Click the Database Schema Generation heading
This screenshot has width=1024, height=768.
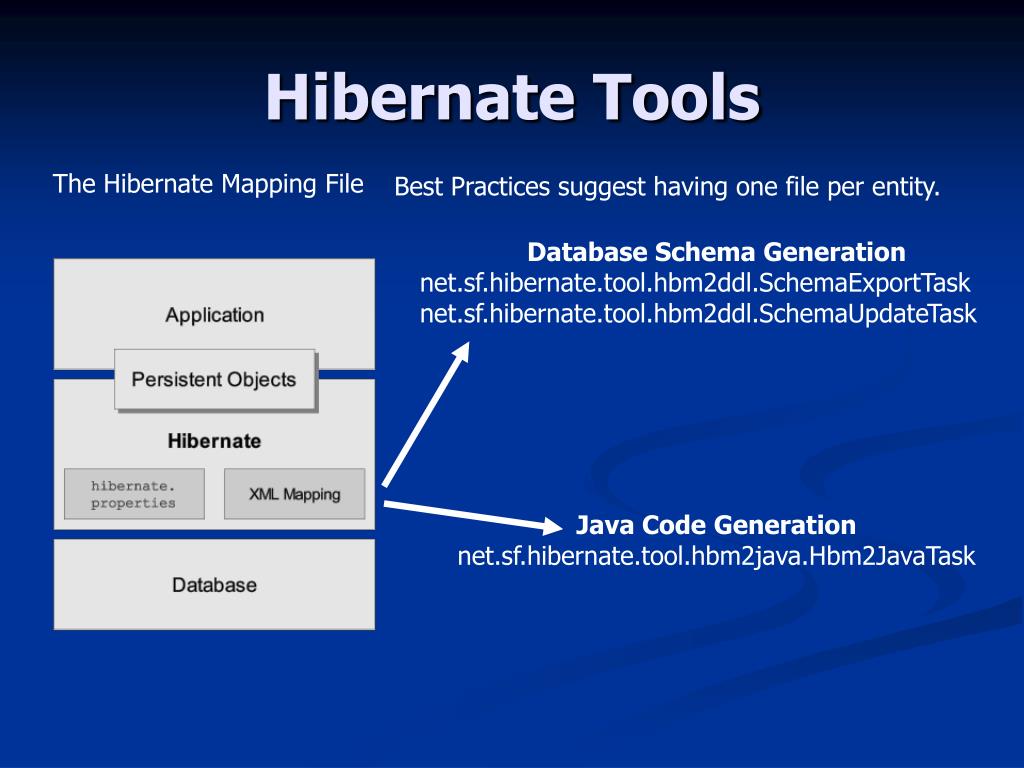click(717, 252)
